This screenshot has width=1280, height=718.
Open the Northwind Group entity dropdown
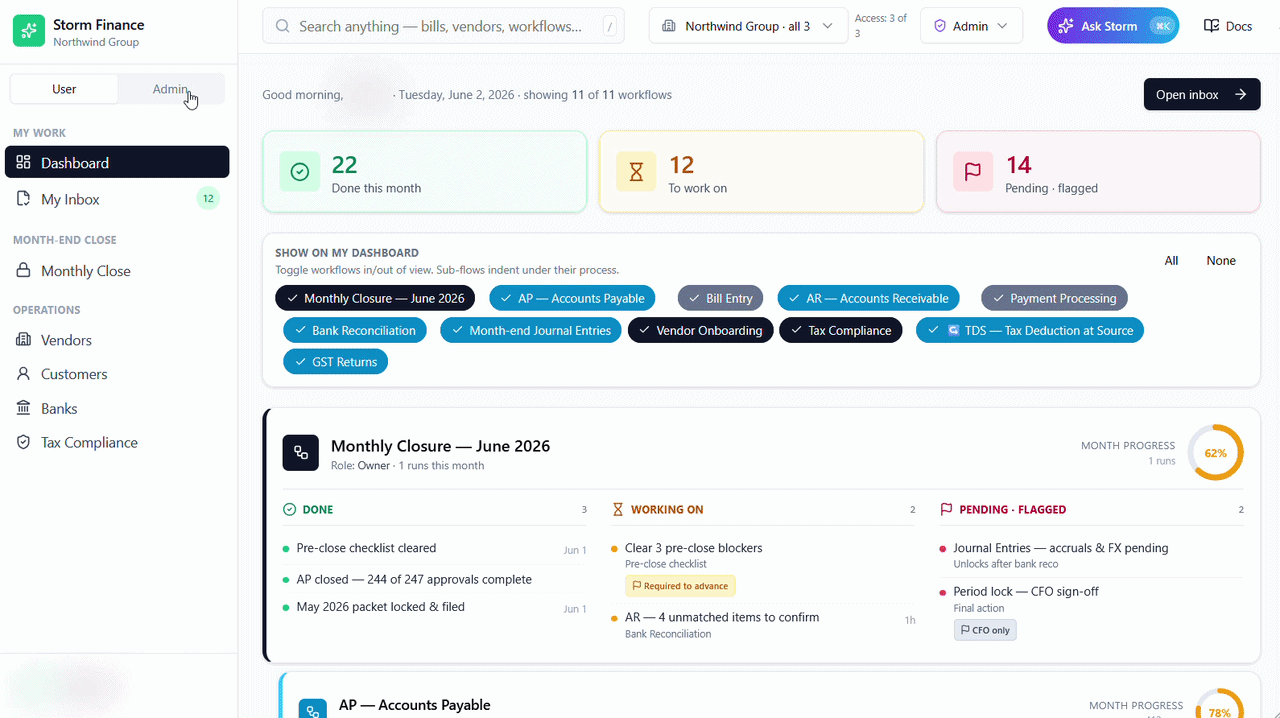[x=747, y=26]
